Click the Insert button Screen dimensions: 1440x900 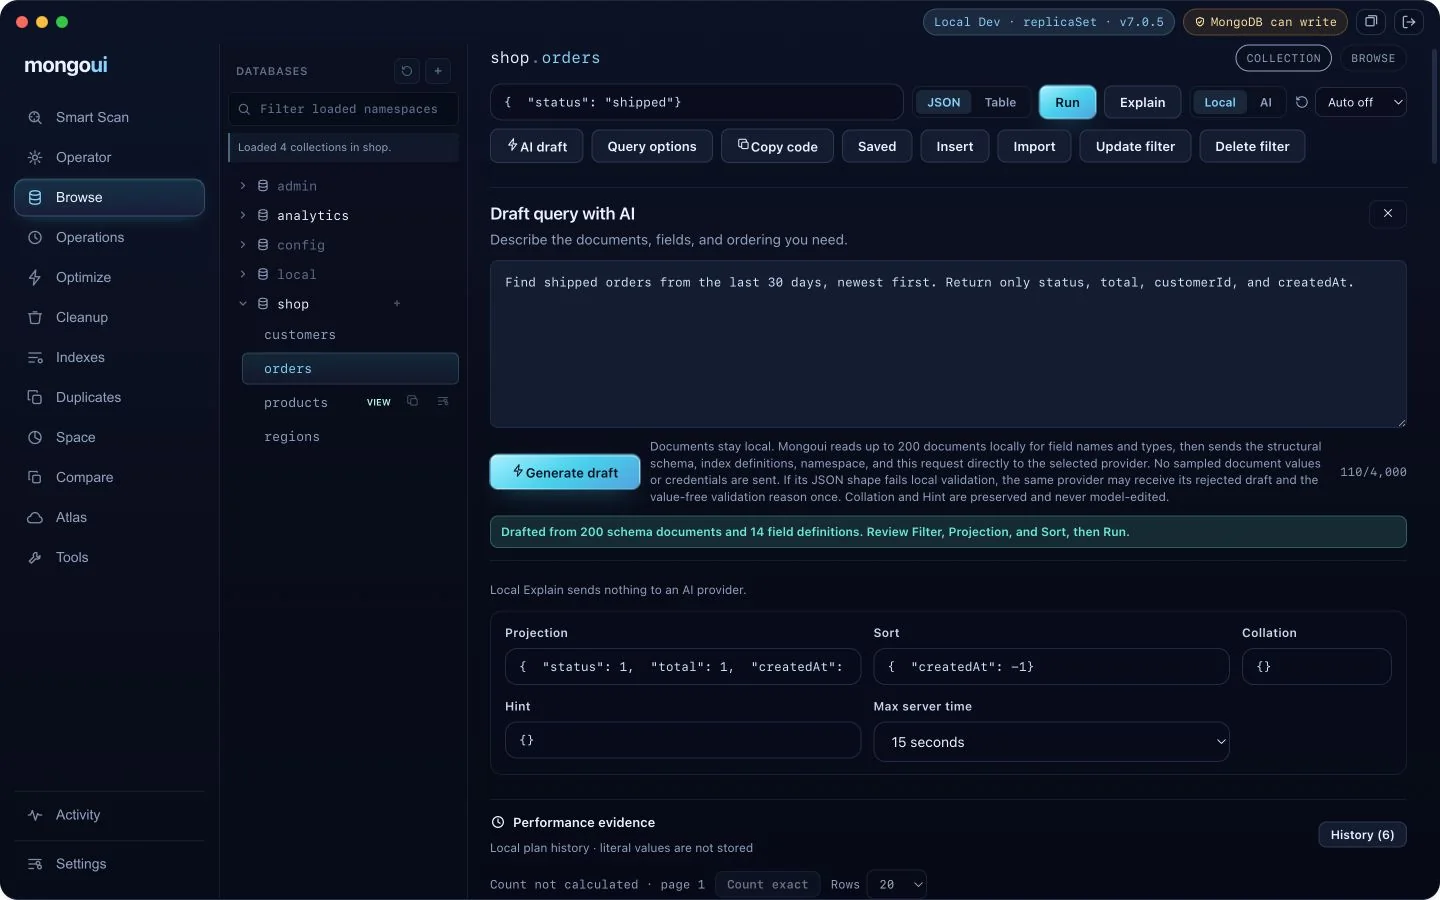coord(955,146)
